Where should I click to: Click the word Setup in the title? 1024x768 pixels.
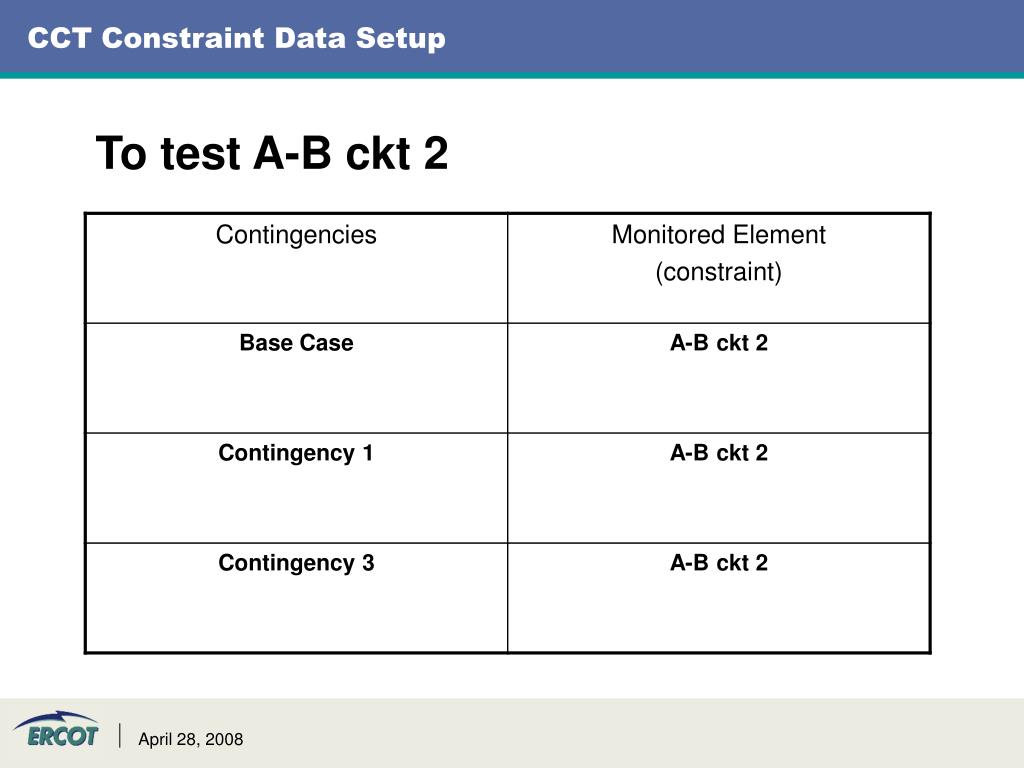point(400,39)
